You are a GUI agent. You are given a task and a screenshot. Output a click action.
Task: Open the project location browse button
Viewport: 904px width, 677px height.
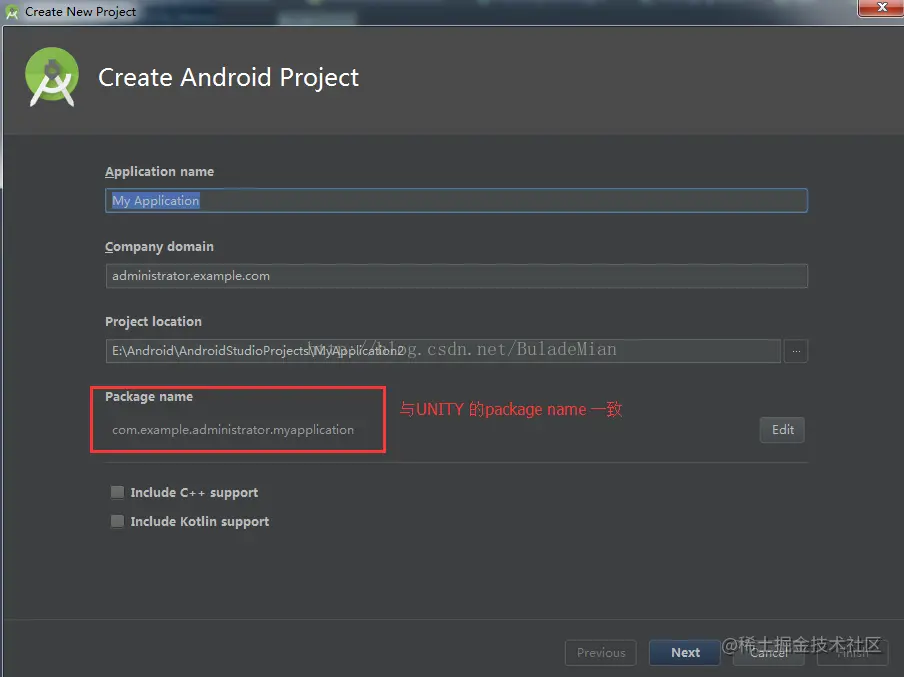(x=796, y=351)
